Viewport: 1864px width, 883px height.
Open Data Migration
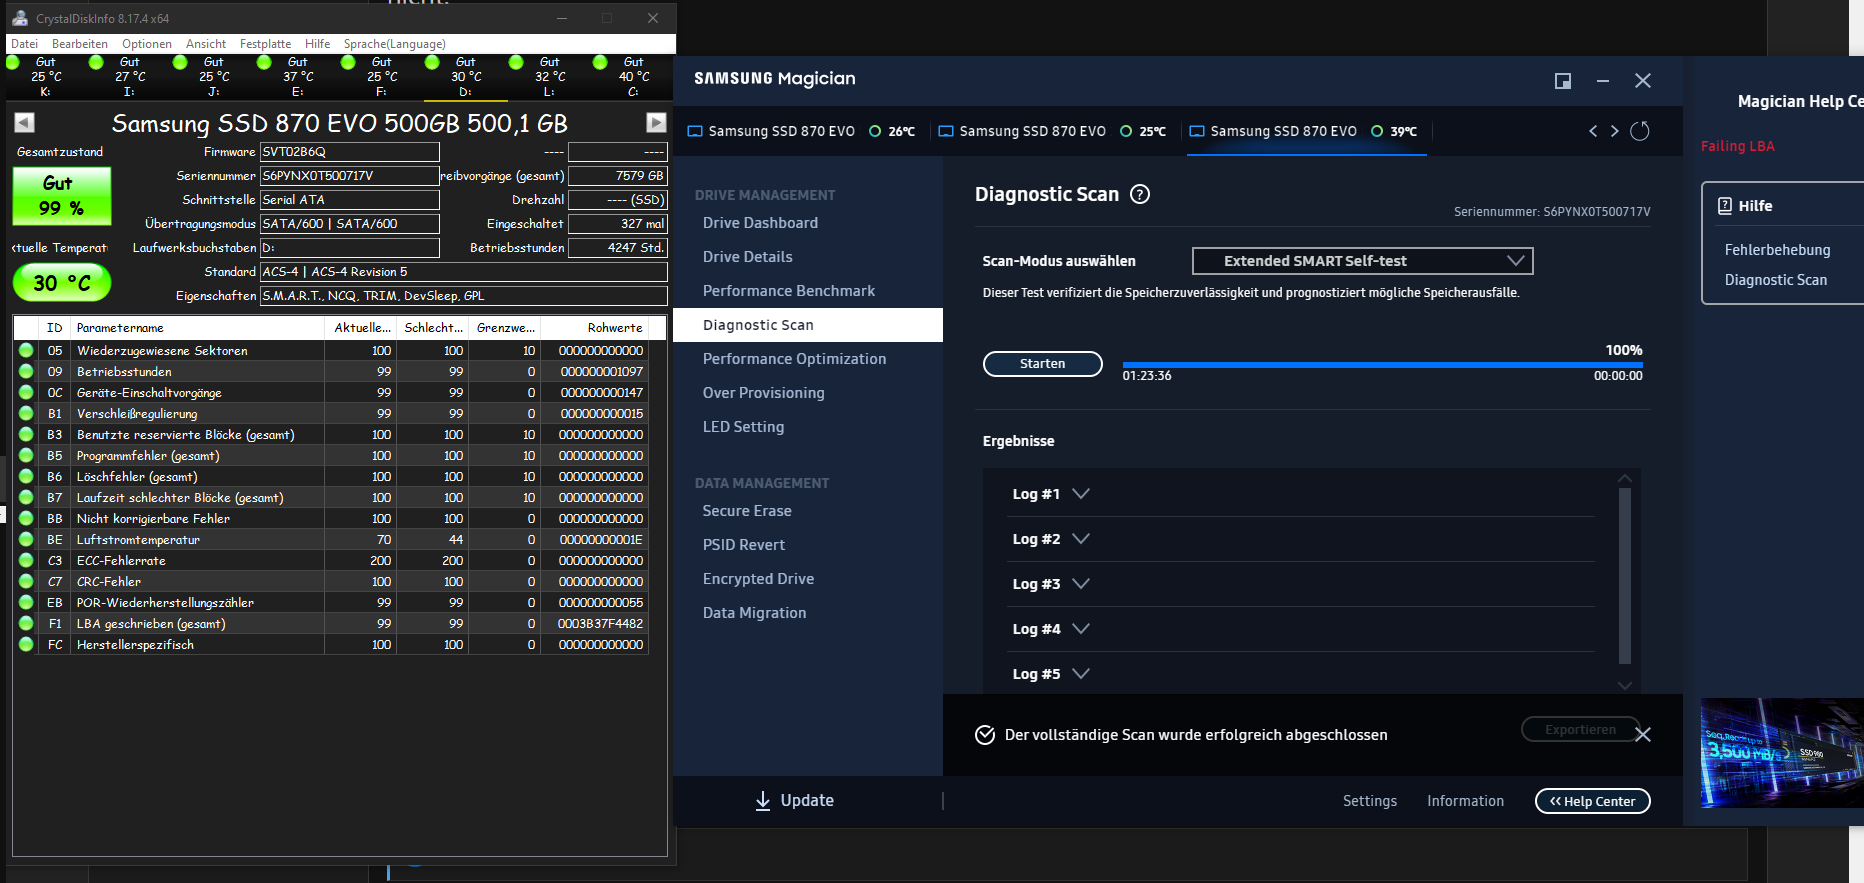pyautogui.click(x=754, y=613)
